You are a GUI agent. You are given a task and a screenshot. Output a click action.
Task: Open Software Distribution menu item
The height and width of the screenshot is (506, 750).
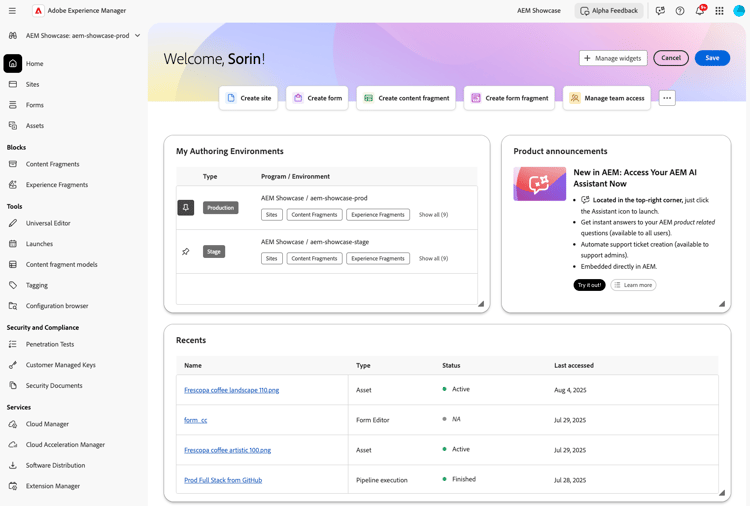tap(55, 465)
